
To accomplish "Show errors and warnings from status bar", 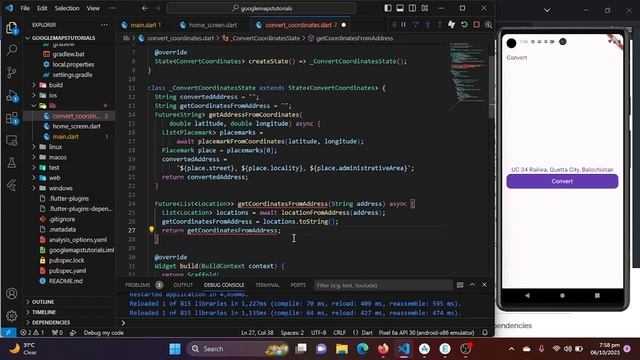I will tap(32, 333).
